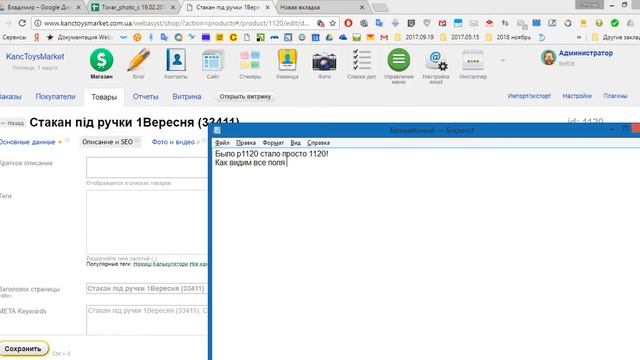This screenshot has width=640, height=360.
Task: Show more bookmarks with the chevron
Action: pyautogui.click(x=578, y=37)
